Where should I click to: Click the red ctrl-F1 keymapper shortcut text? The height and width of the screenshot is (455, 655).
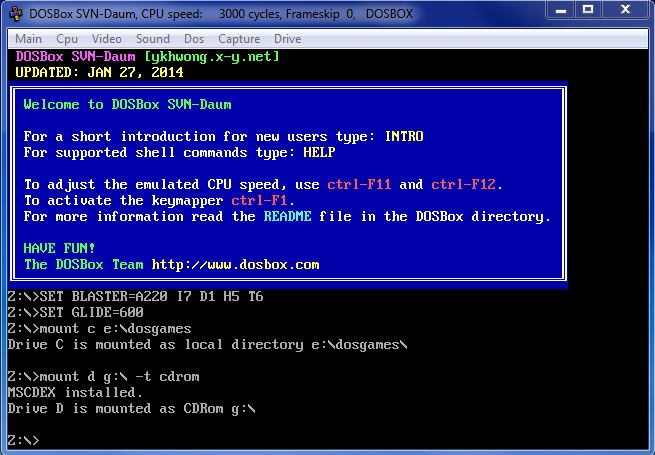point(259,200)
